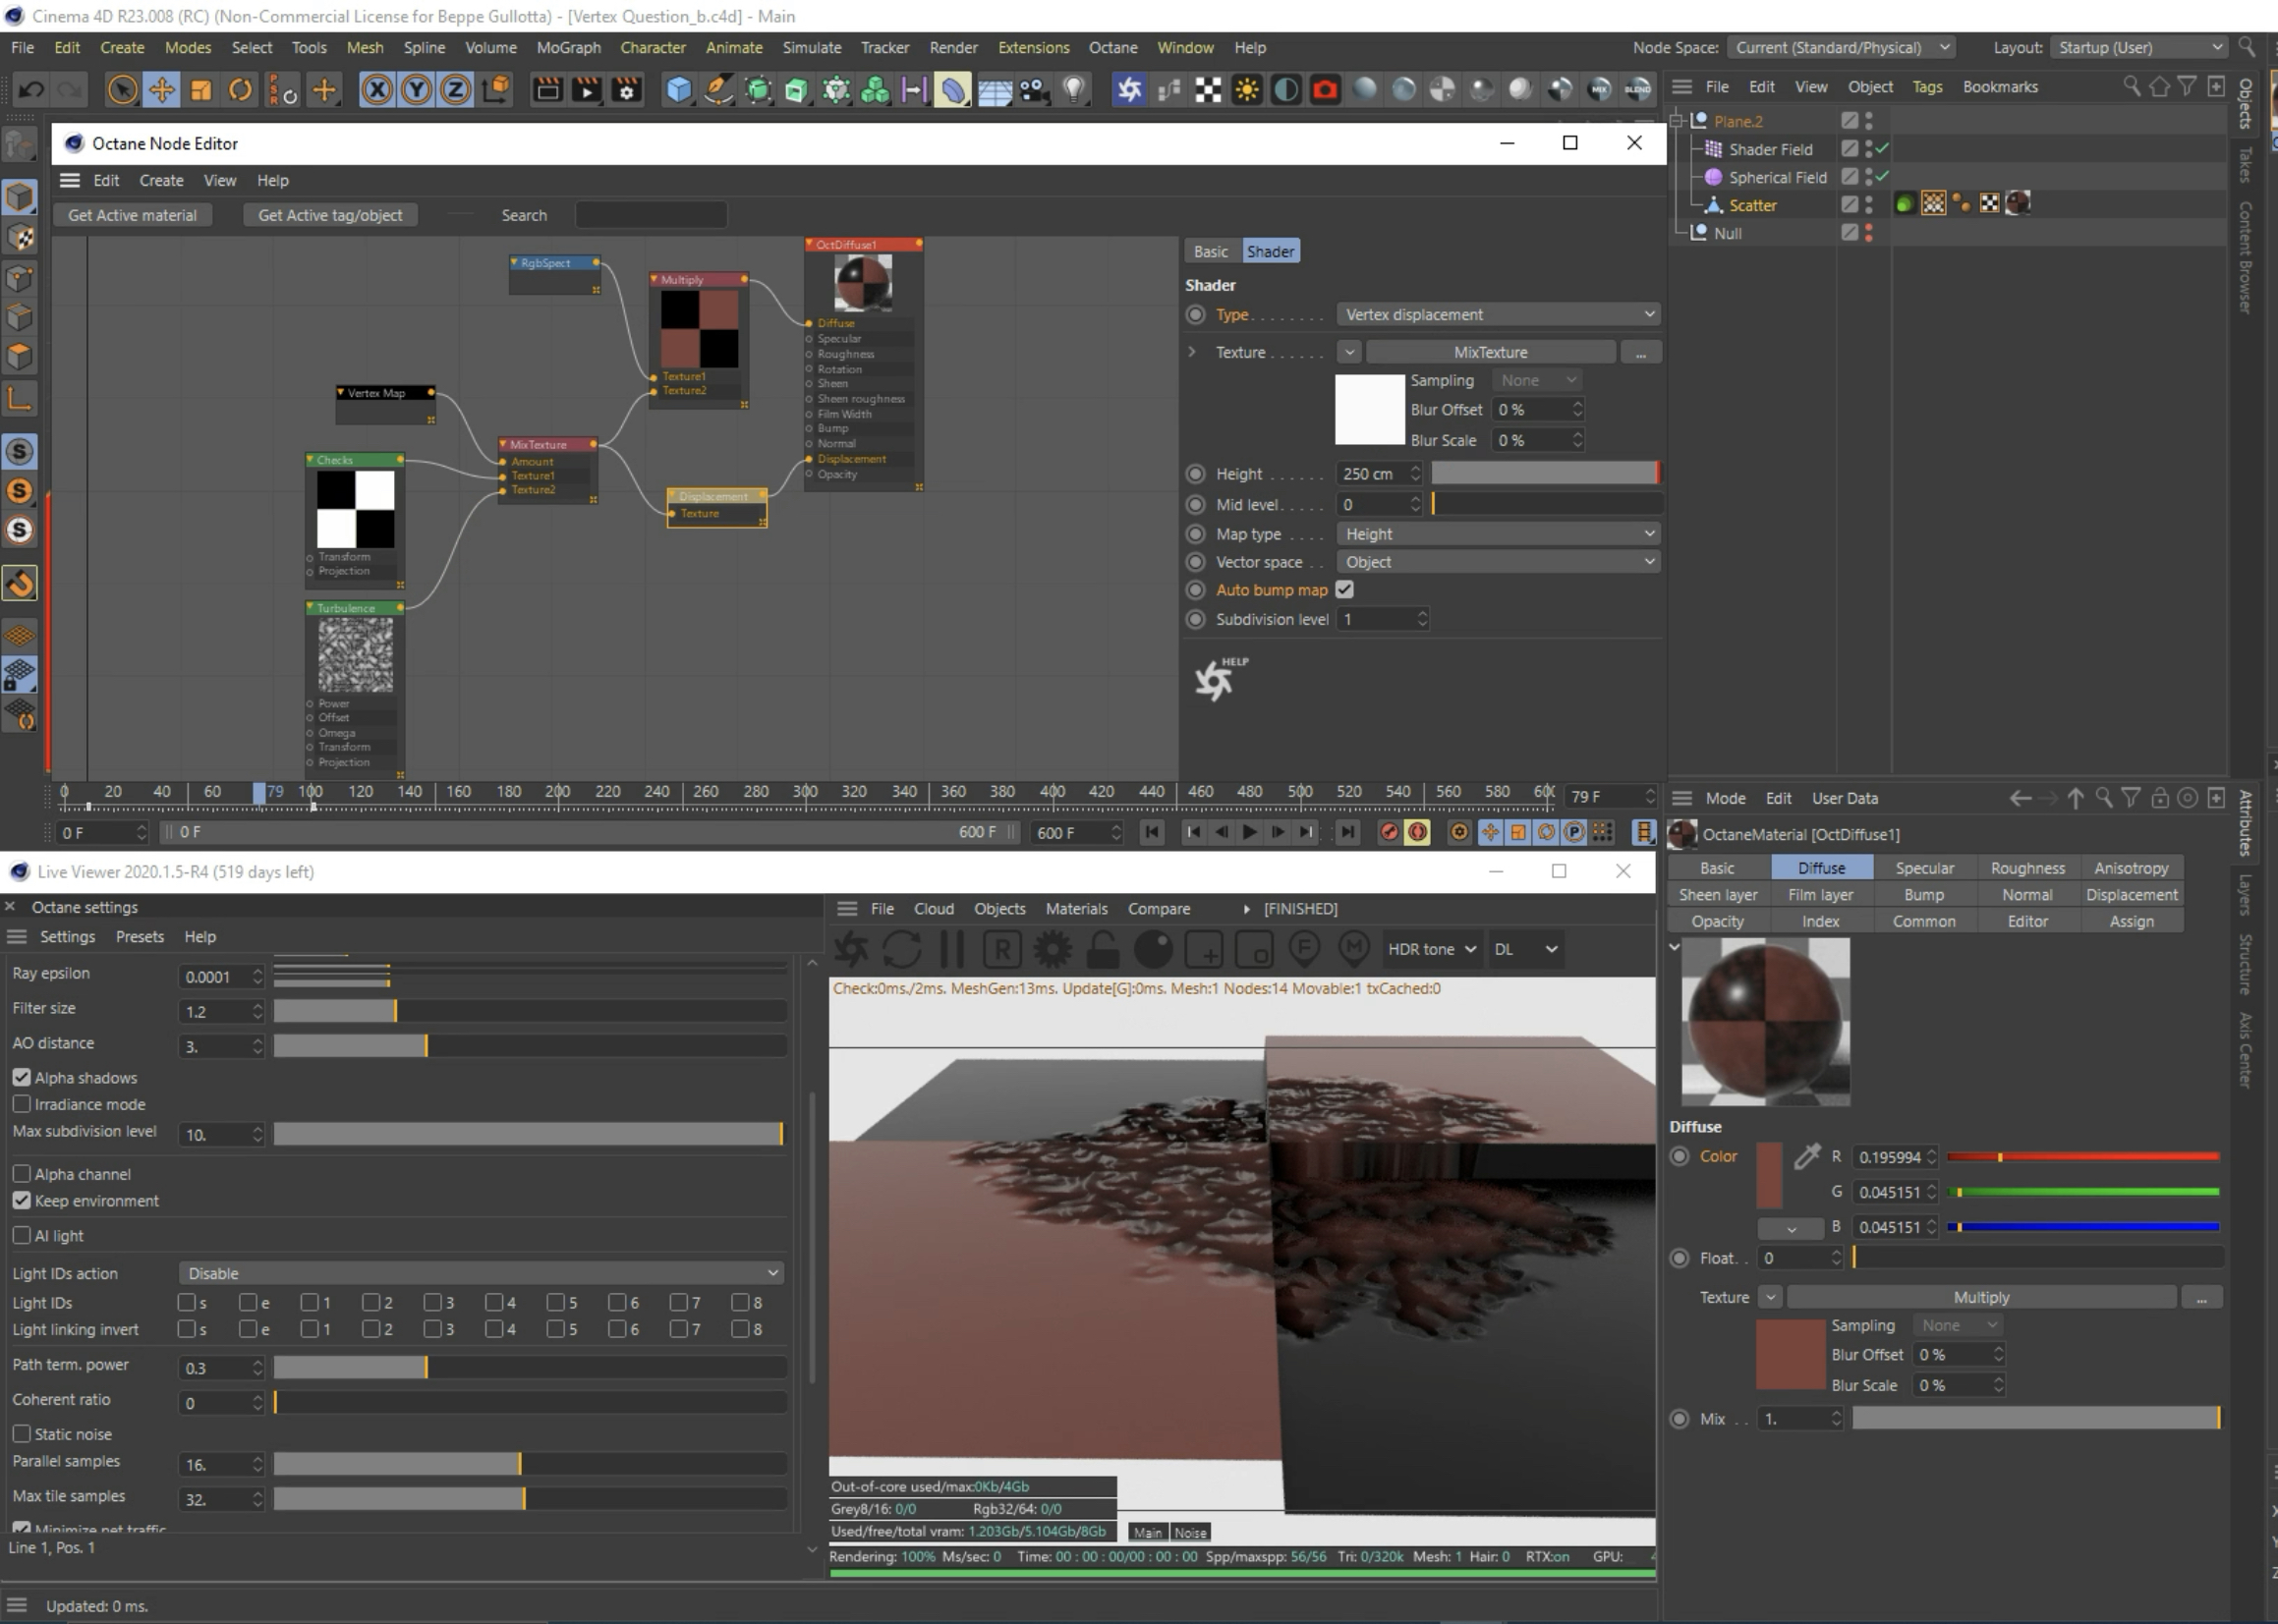Open Octane settings gear in Live Viewer
The image size is (2278, 1624).
point(1052,949)
